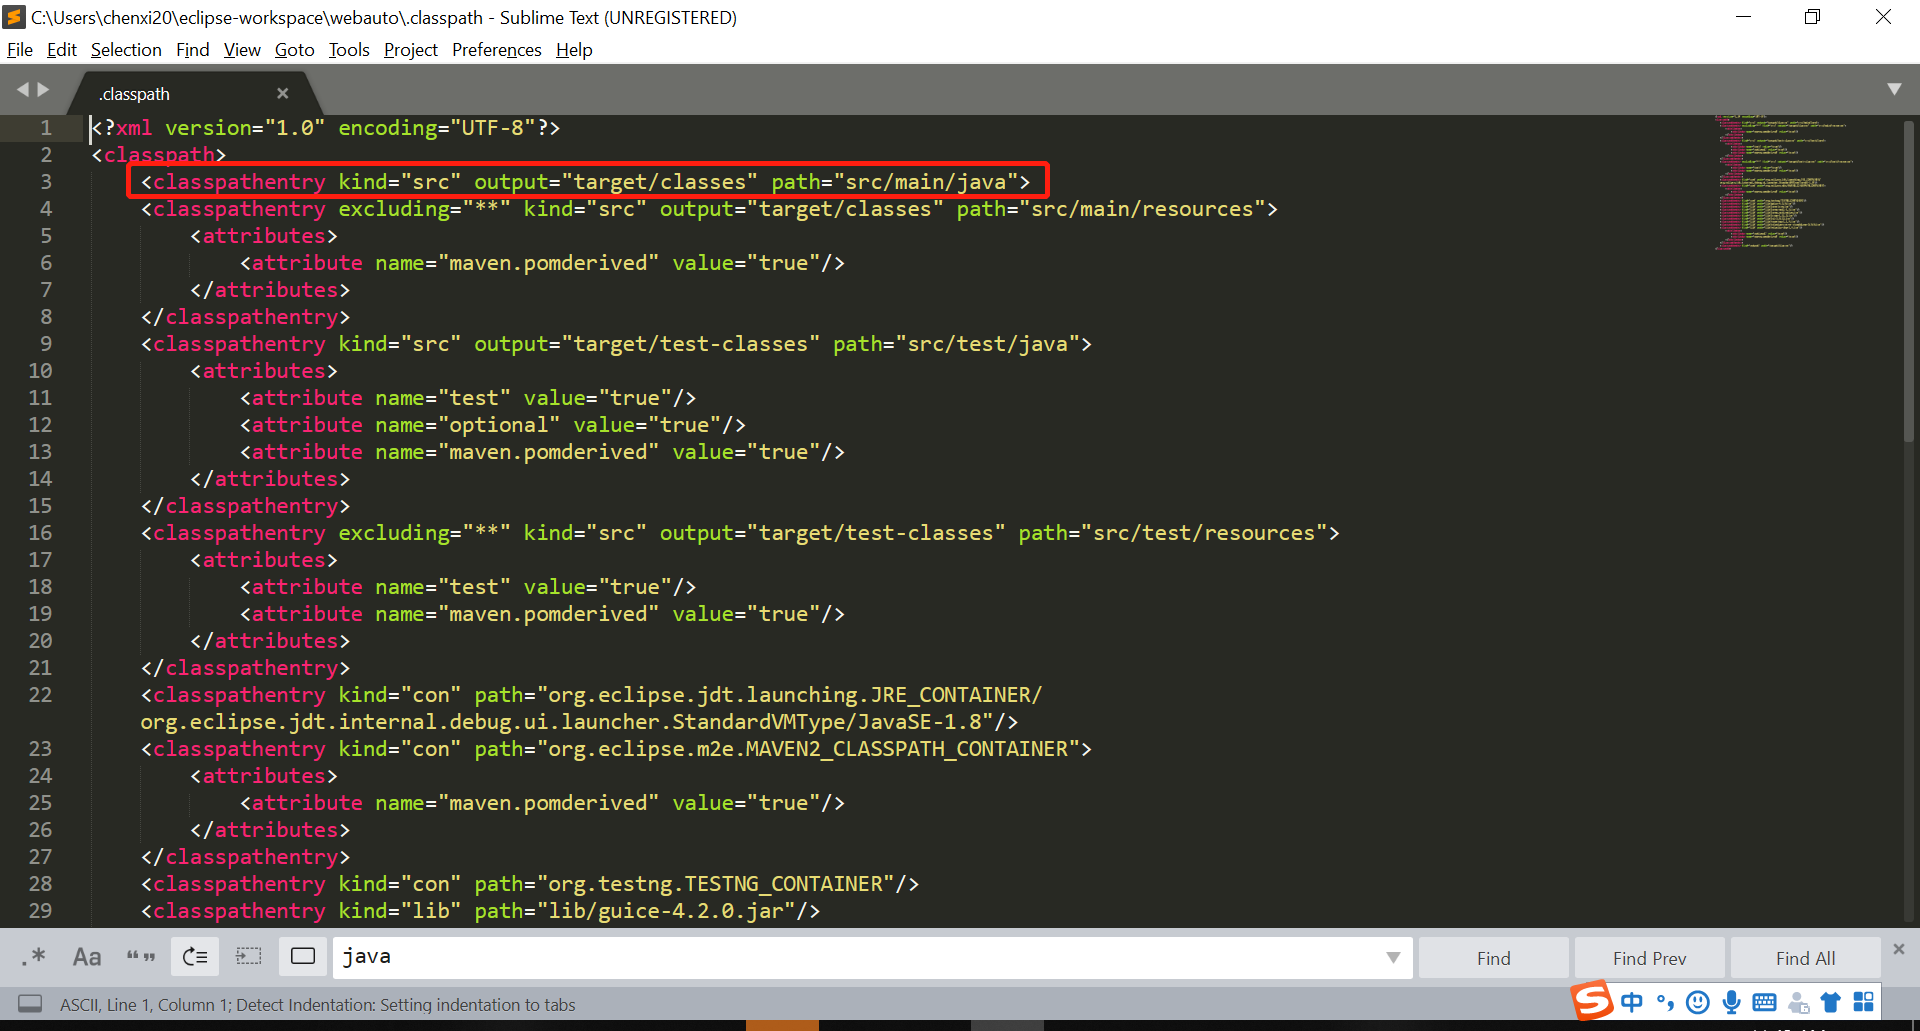Click the MAVEN2_CLASSPATH_CONTAINER text
Image resolution: width=1920 pixels, height=1031 pixels.
point(907,749)
